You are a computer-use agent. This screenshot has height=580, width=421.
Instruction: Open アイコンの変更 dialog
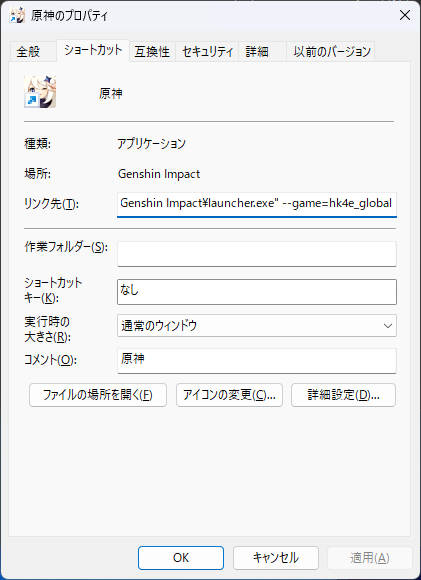(x=229, y=395)
